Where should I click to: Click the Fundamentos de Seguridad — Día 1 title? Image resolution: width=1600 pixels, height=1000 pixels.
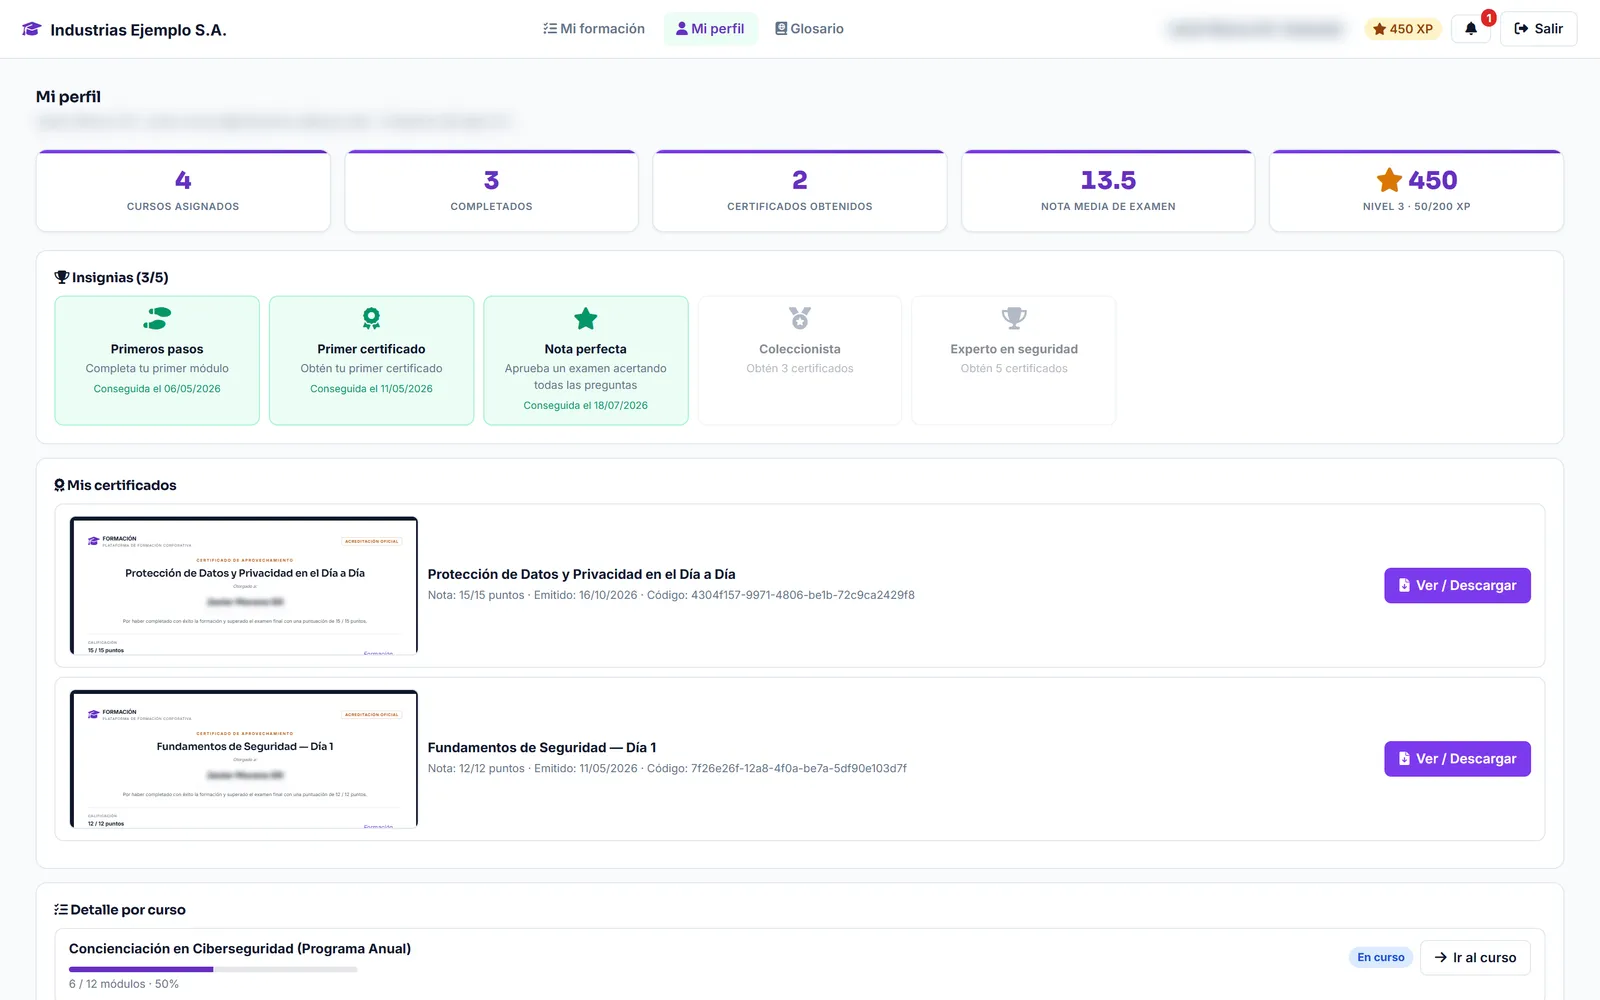tap(542, 748)
